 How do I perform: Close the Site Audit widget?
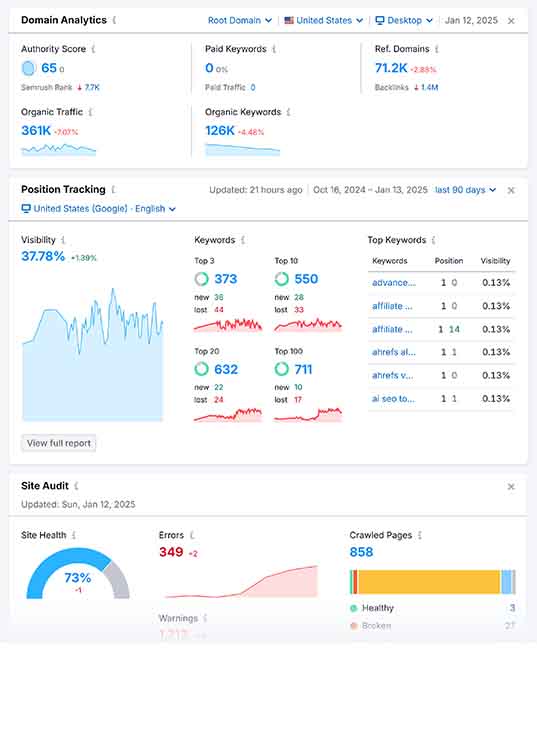pos(511,487)
